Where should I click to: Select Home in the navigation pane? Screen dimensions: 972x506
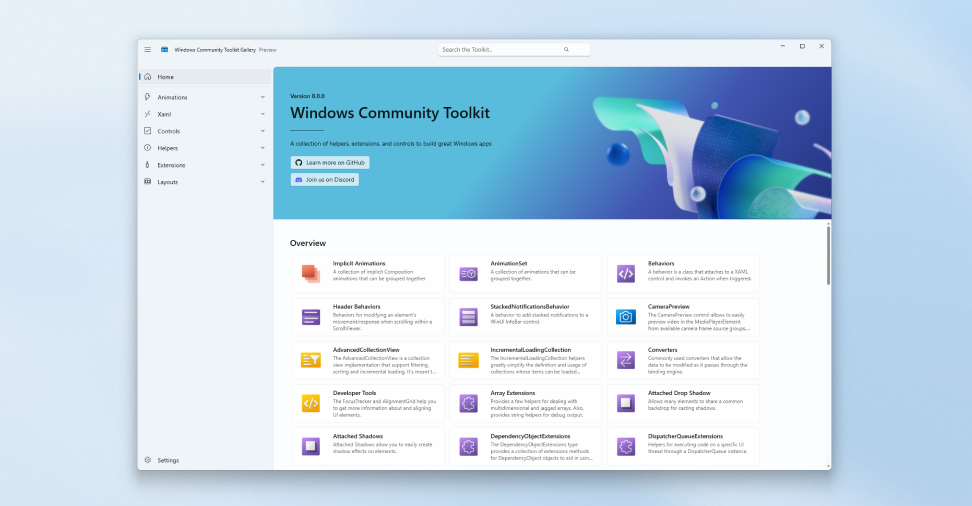(x=205, y=77)
